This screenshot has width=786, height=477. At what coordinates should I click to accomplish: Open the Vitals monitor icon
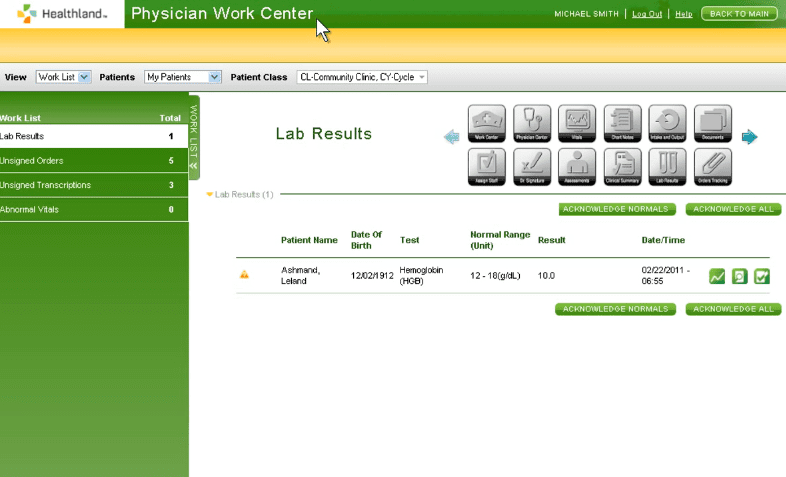click(x=577, y=123)
